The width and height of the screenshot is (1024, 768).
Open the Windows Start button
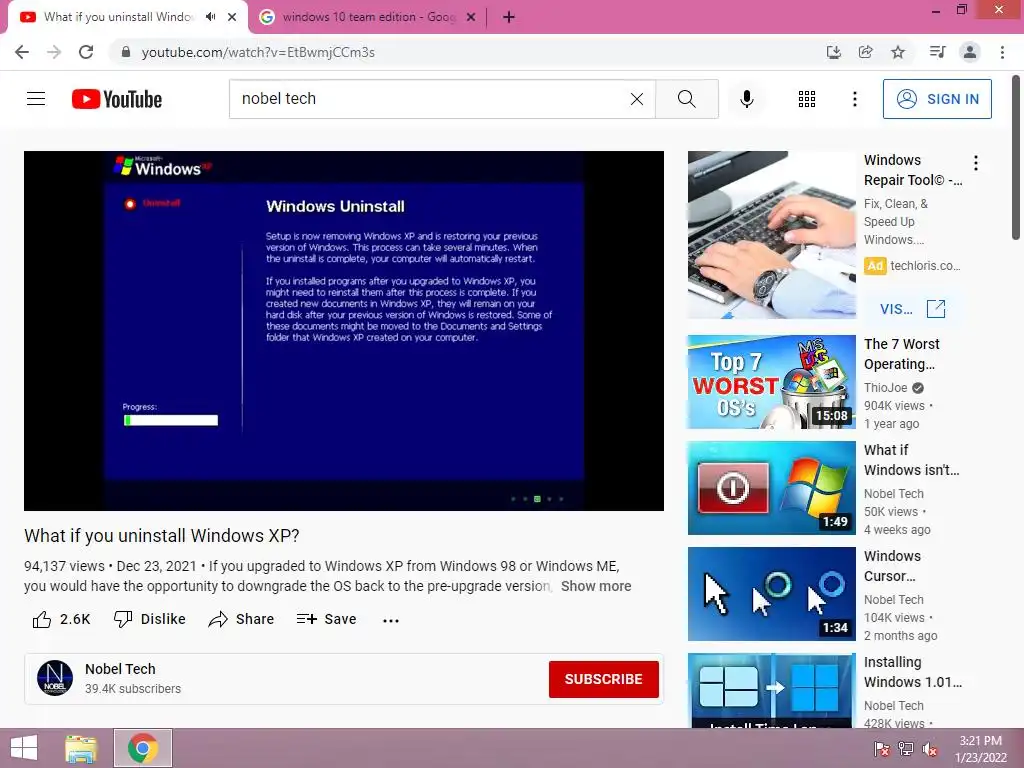point(24,748)
